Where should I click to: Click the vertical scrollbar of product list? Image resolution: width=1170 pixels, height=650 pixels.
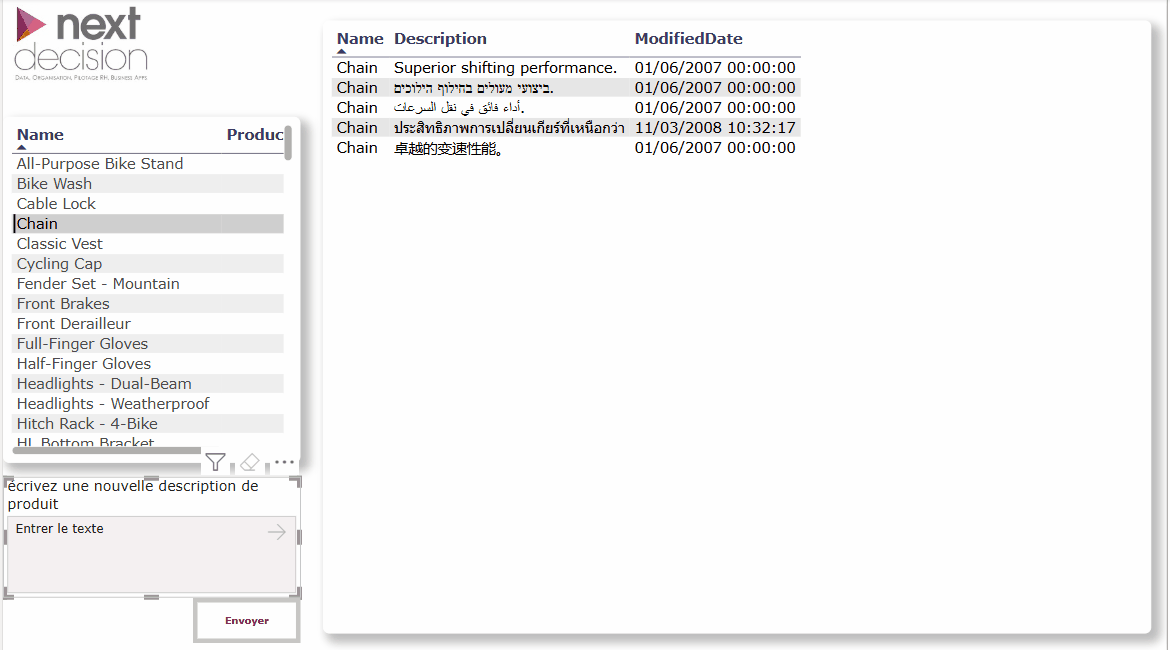pos(288,144)
